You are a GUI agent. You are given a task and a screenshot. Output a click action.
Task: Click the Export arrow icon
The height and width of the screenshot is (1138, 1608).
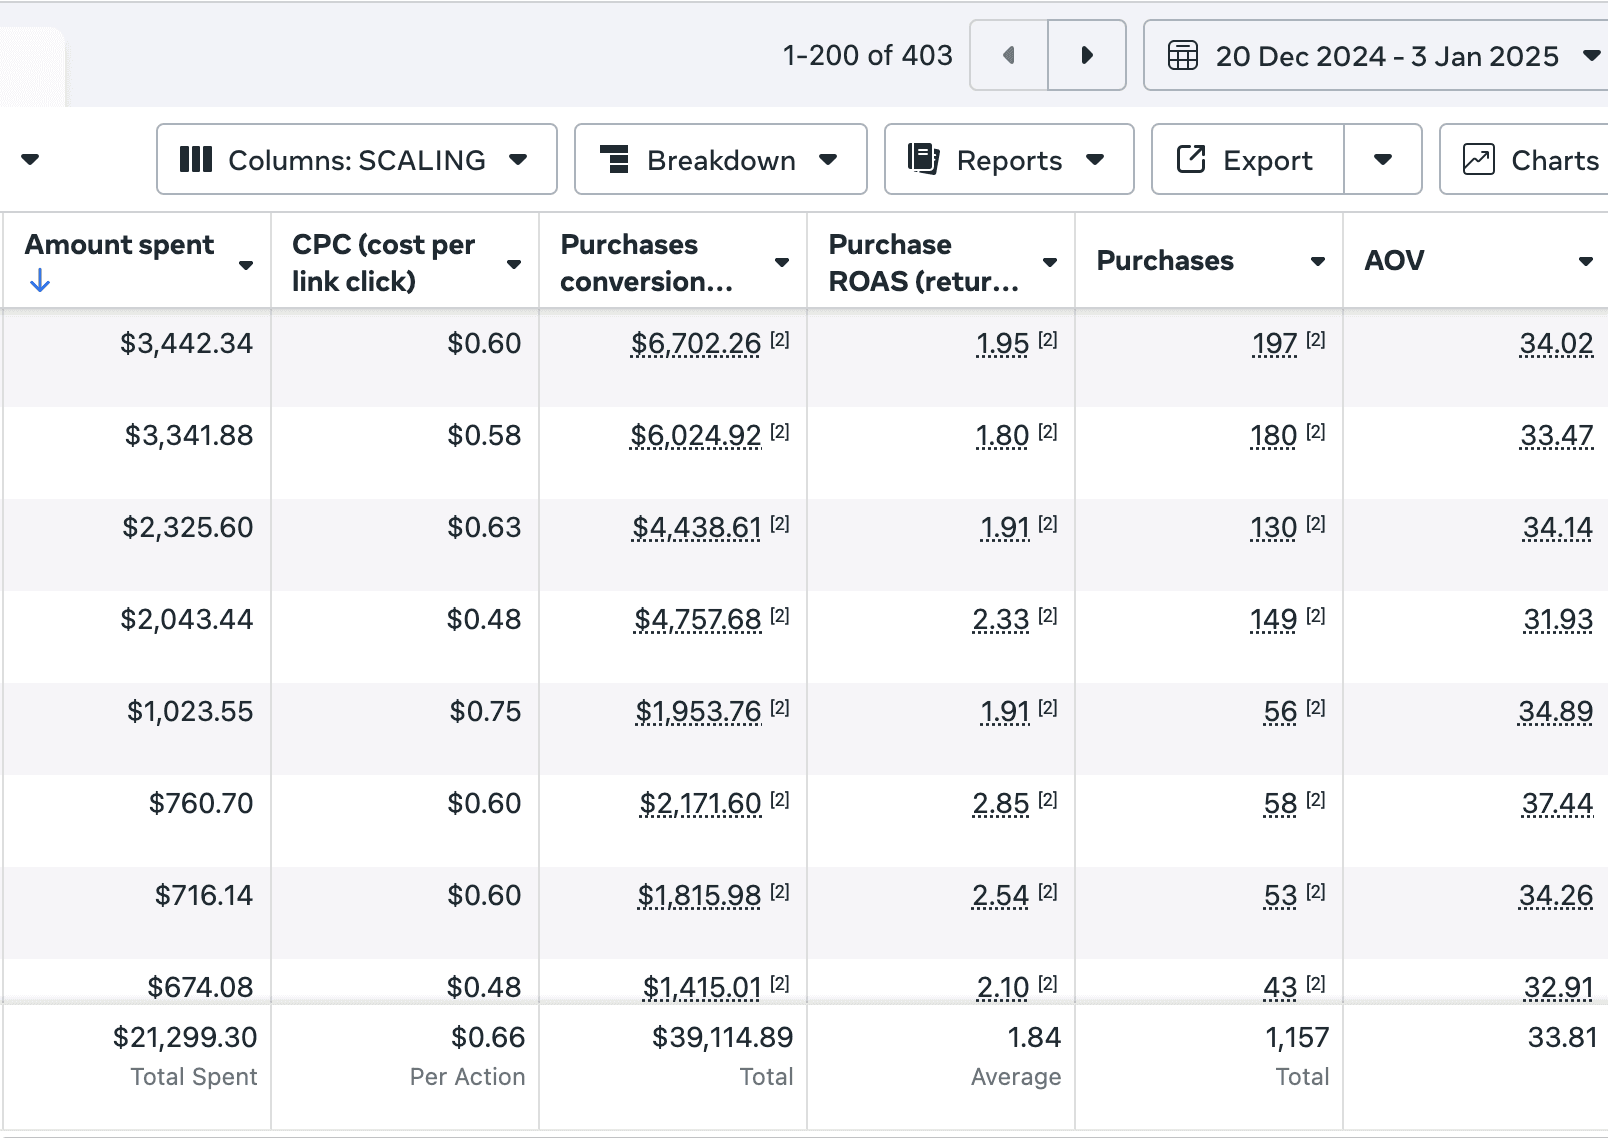(x=1191, y=159)
